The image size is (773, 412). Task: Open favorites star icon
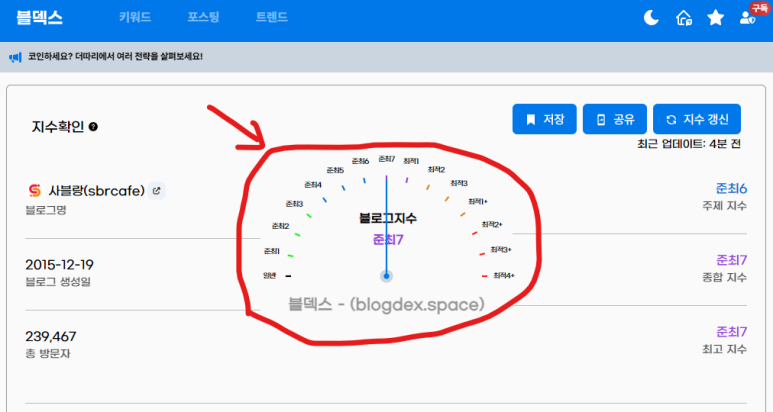[x=715, y=18]
